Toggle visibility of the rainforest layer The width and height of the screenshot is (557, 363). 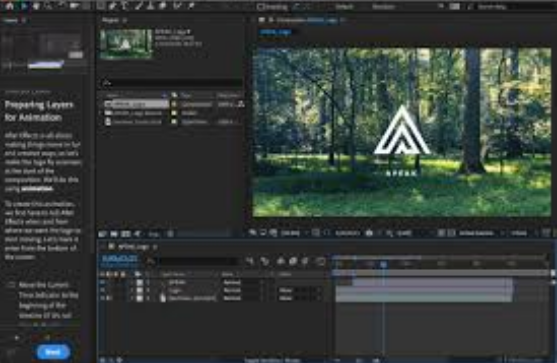click(x=102, y=298)
